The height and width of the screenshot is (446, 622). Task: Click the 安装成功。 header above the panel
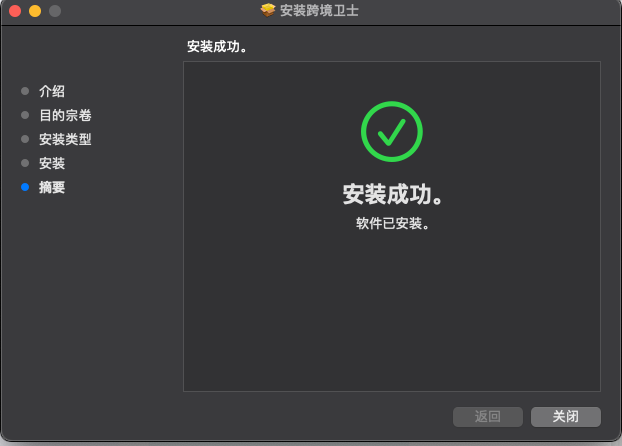point(217,47)
